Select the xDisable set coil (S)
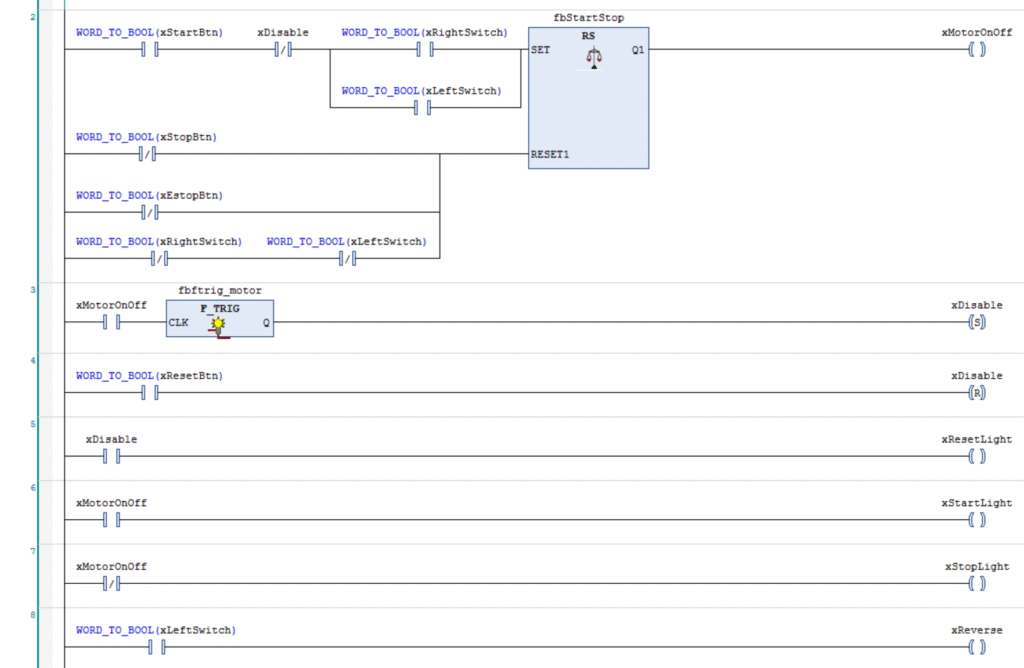This screenshot has width=1024, height=668. [x=976, y=322]
